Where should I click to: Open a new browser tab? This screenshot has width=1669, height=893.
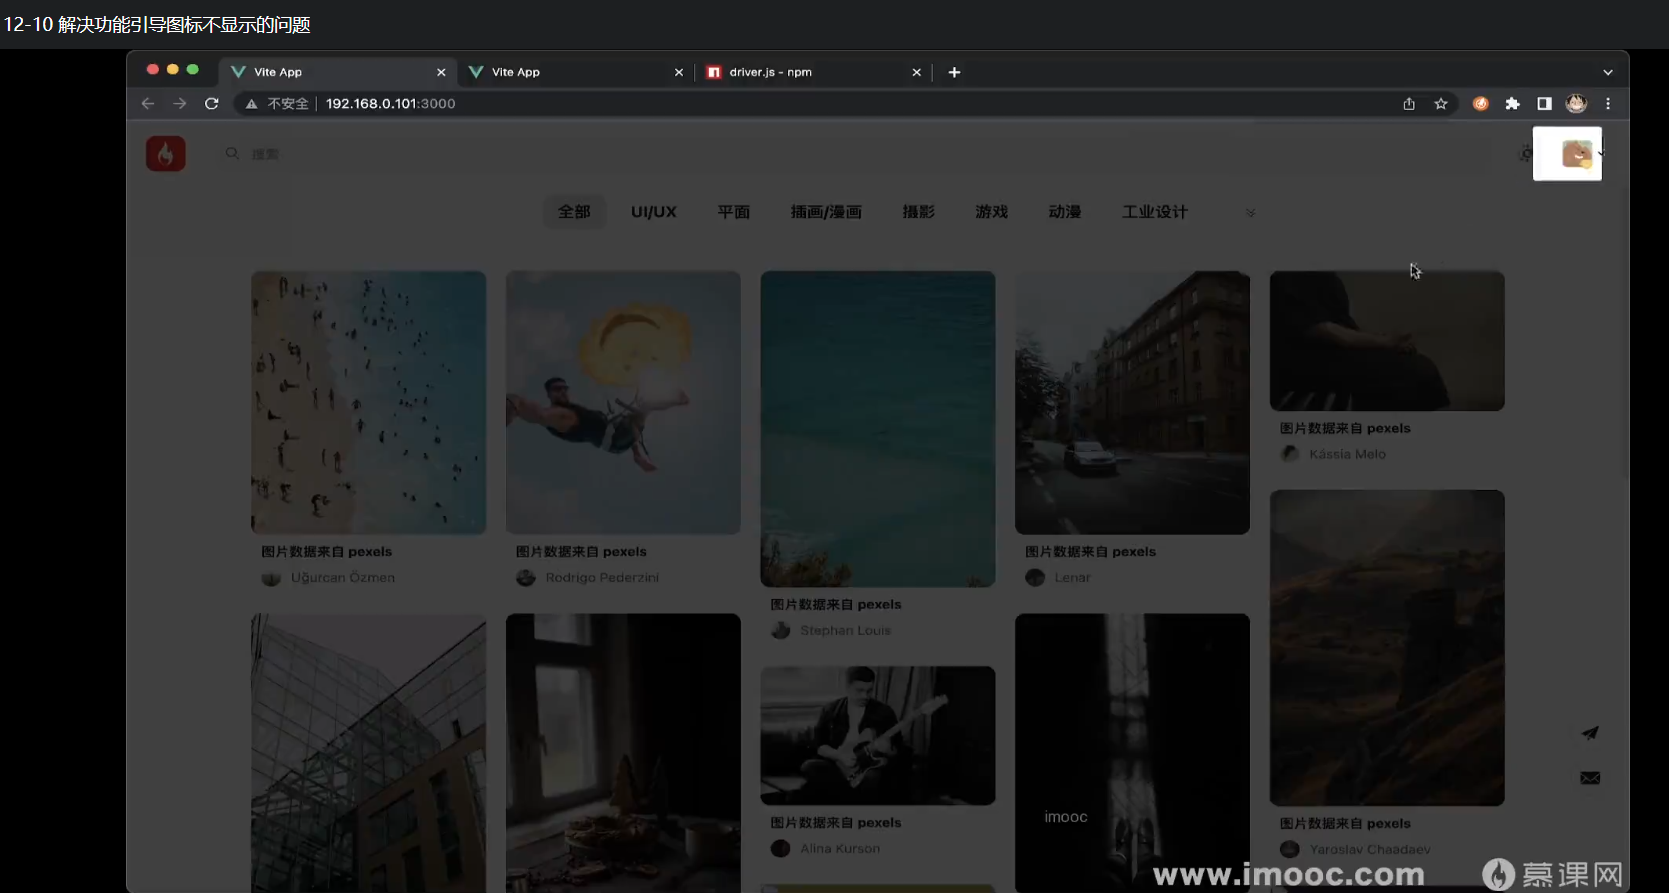(x=954, y=72)
